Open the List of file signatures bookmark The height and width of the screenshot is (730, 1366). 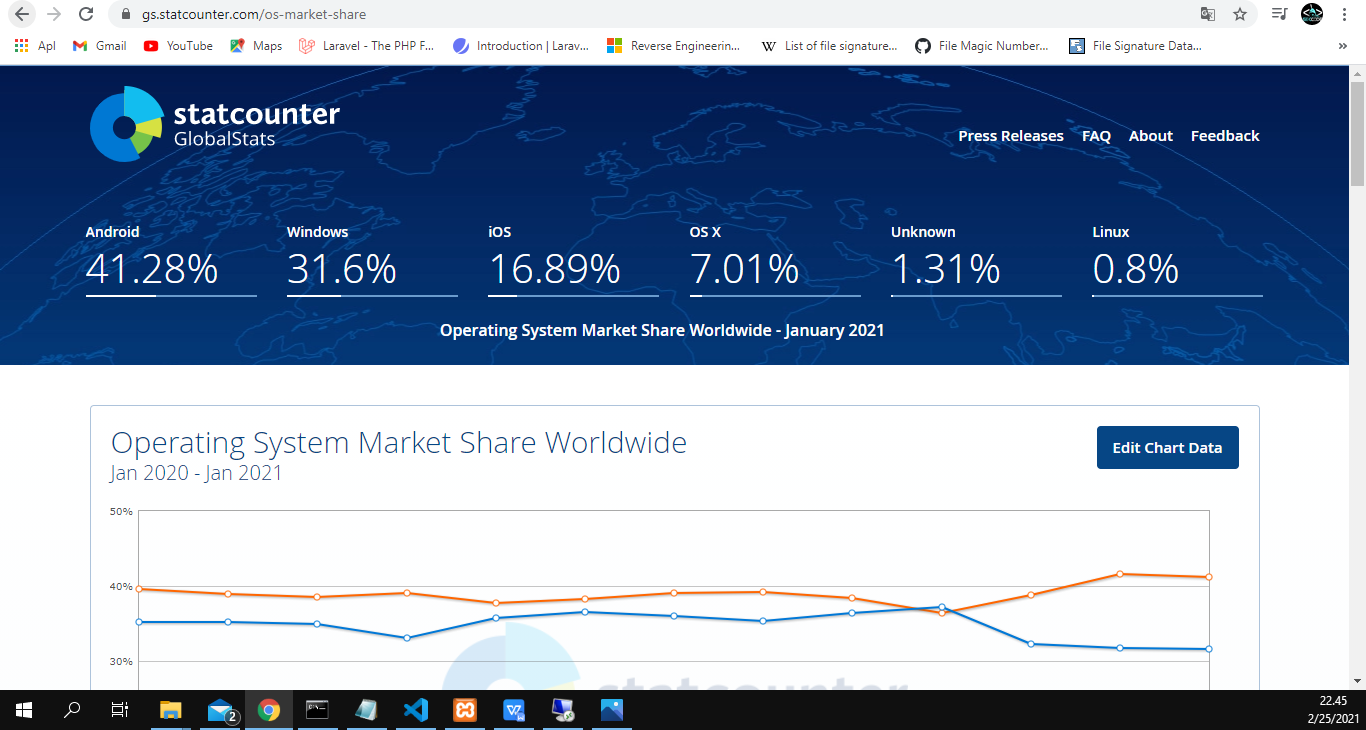[x=829, y=46]
